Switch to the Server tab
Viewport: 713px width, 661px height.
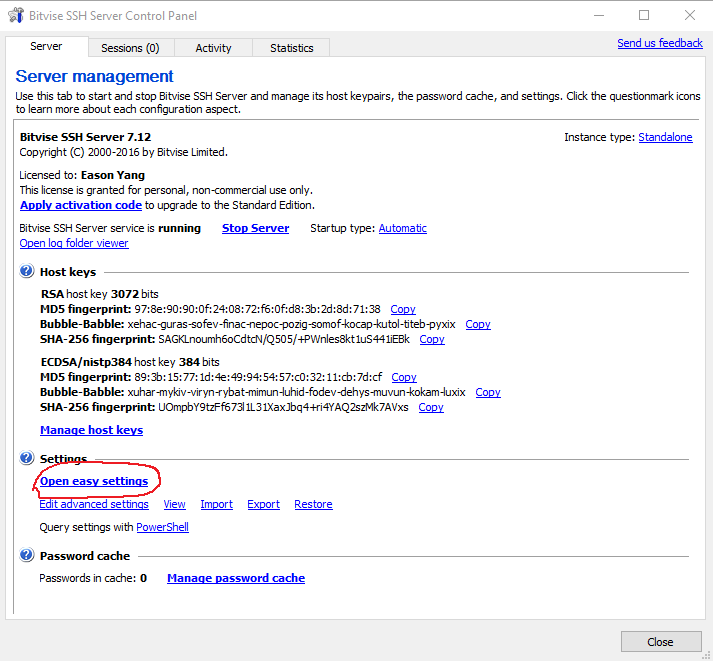click(x=46, y=46)
